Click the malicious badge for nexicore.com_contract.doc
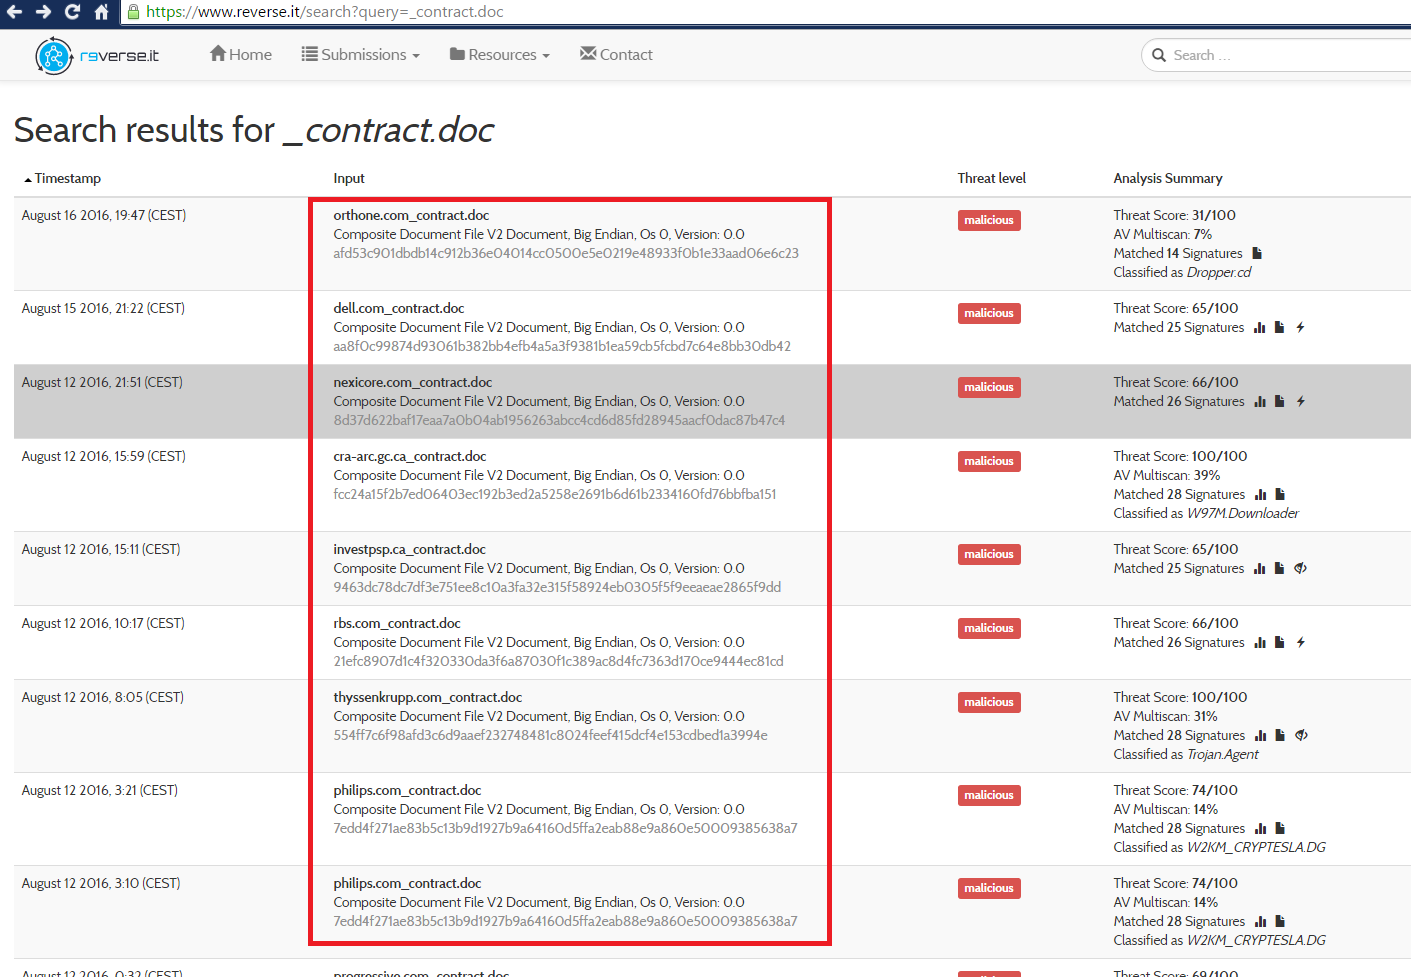Image resolution: width=1411 pixels, height=977 pixels. 989,387
